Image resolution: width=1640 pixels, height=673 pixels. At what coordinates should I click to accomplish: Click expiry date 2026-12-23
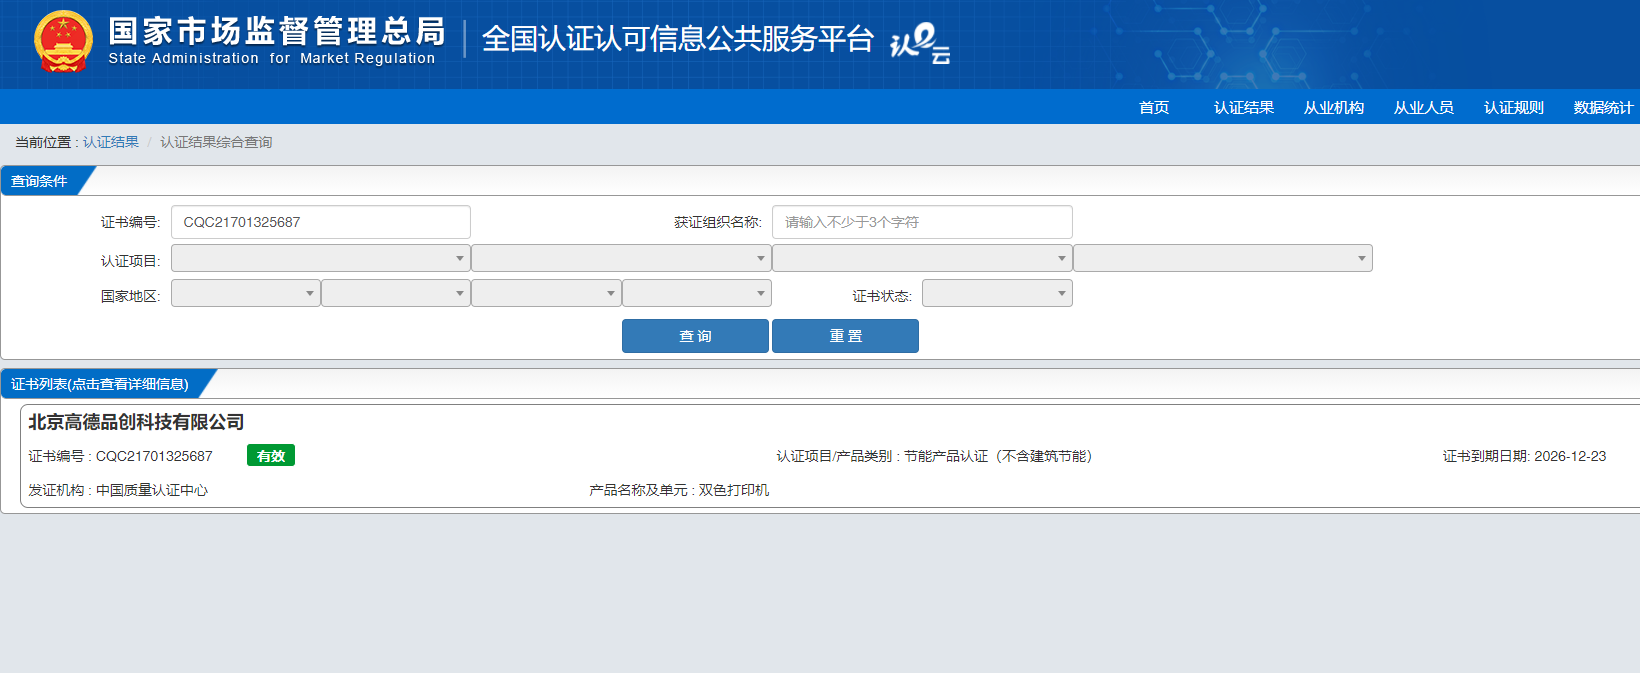point(1570,456)
